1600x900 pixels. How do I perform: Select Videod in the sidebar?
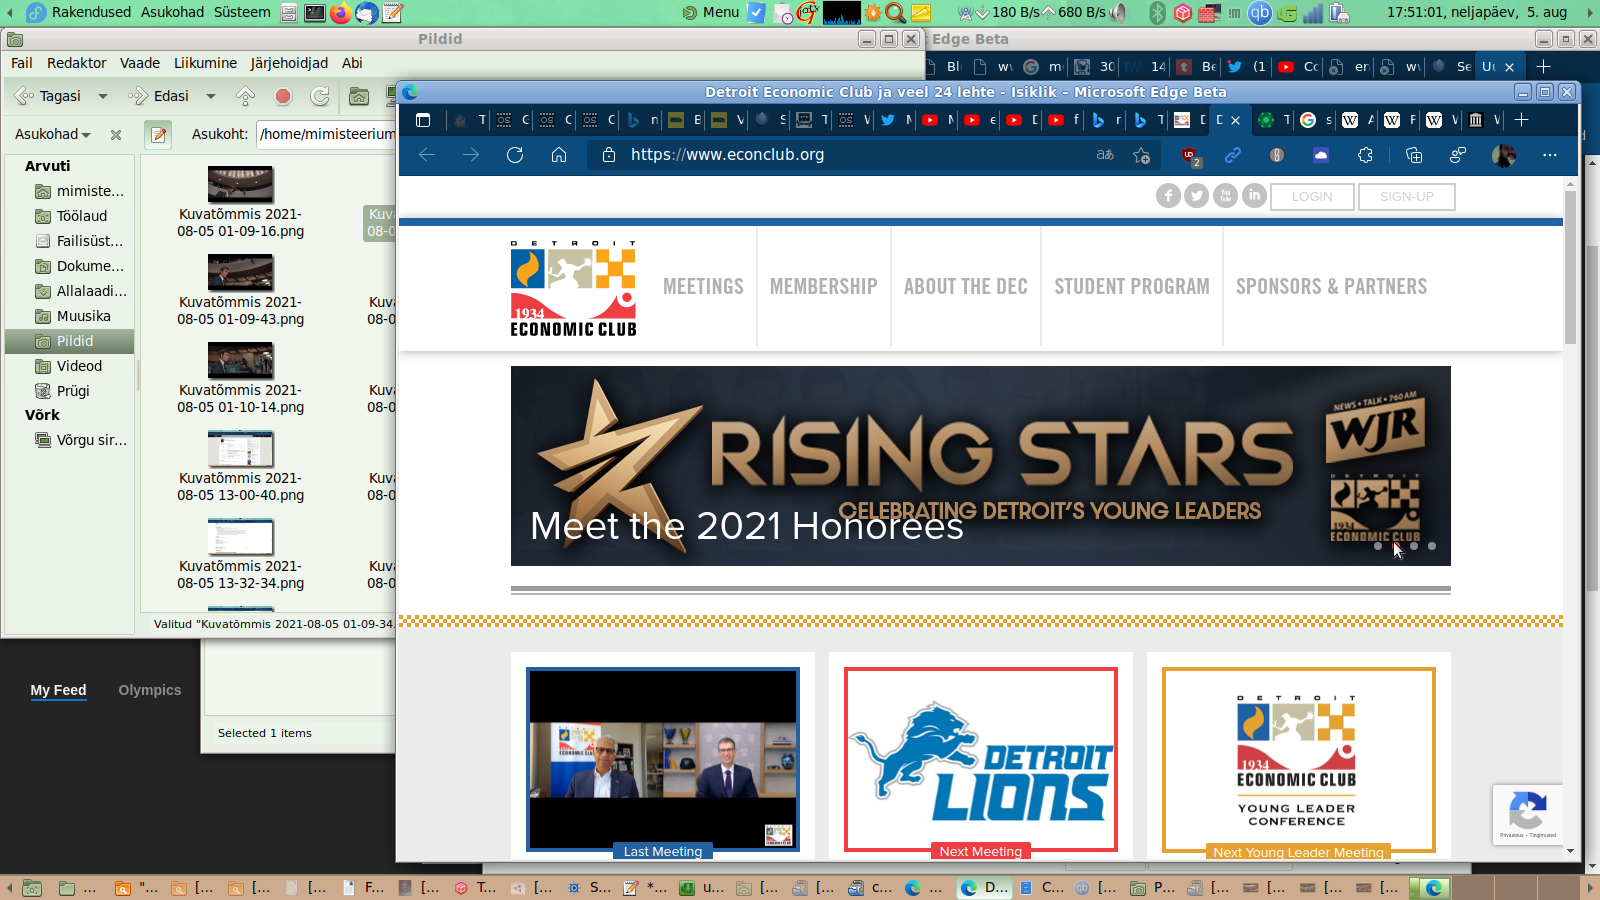click(70, 366)
